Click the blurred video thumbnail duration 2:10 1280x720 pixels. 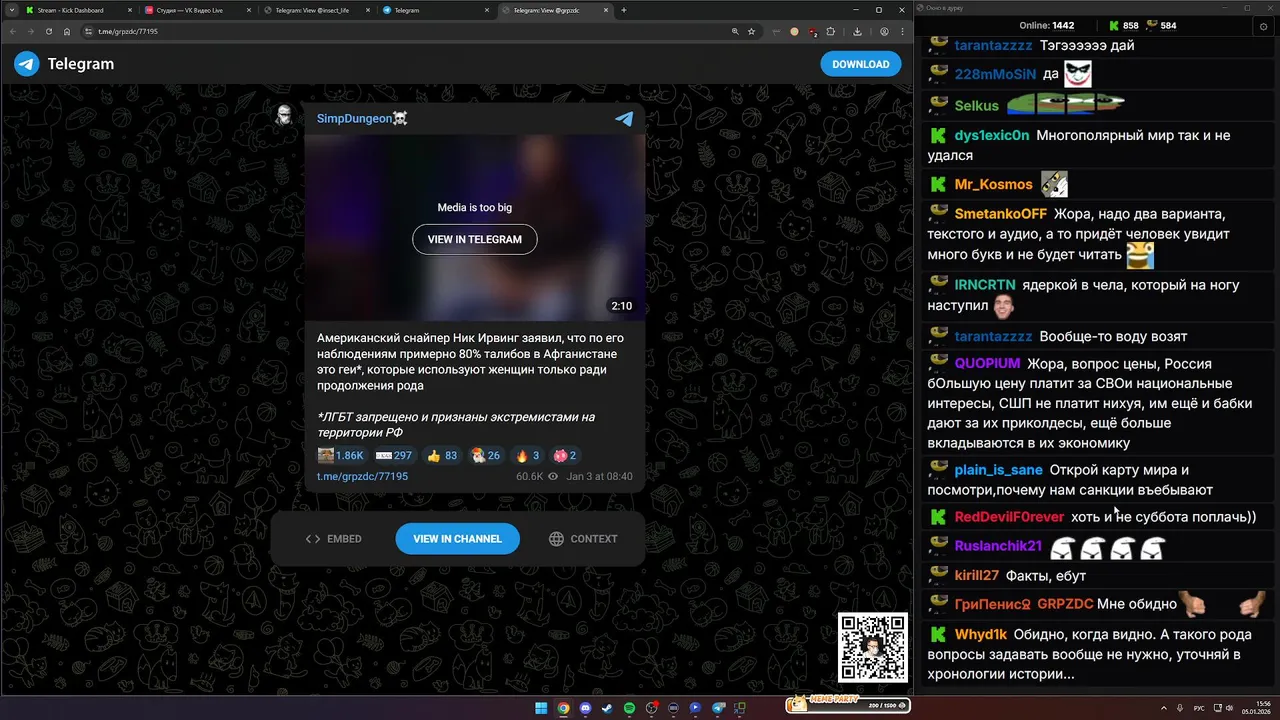[621, 306]
